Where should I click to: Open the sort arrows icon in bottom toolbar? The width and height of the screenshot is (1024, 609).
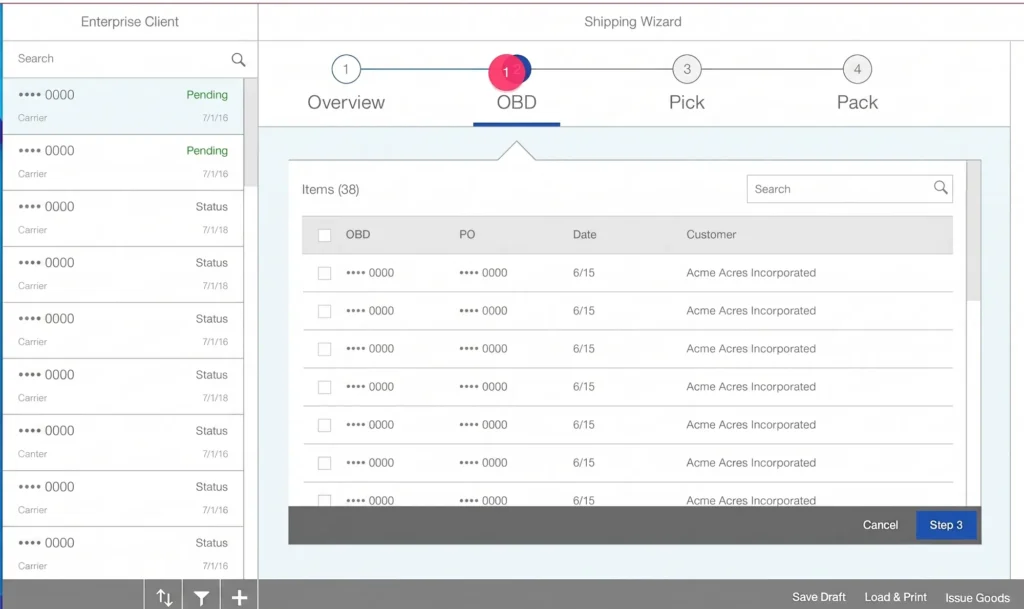pos(164,596)
